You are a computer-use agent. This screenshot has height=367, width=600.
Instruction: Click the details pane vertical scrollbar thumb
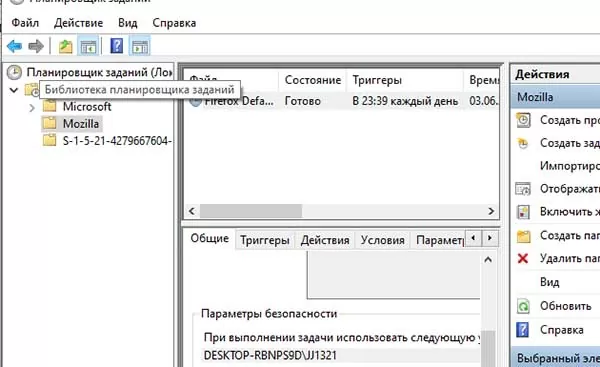pos(488,348)
